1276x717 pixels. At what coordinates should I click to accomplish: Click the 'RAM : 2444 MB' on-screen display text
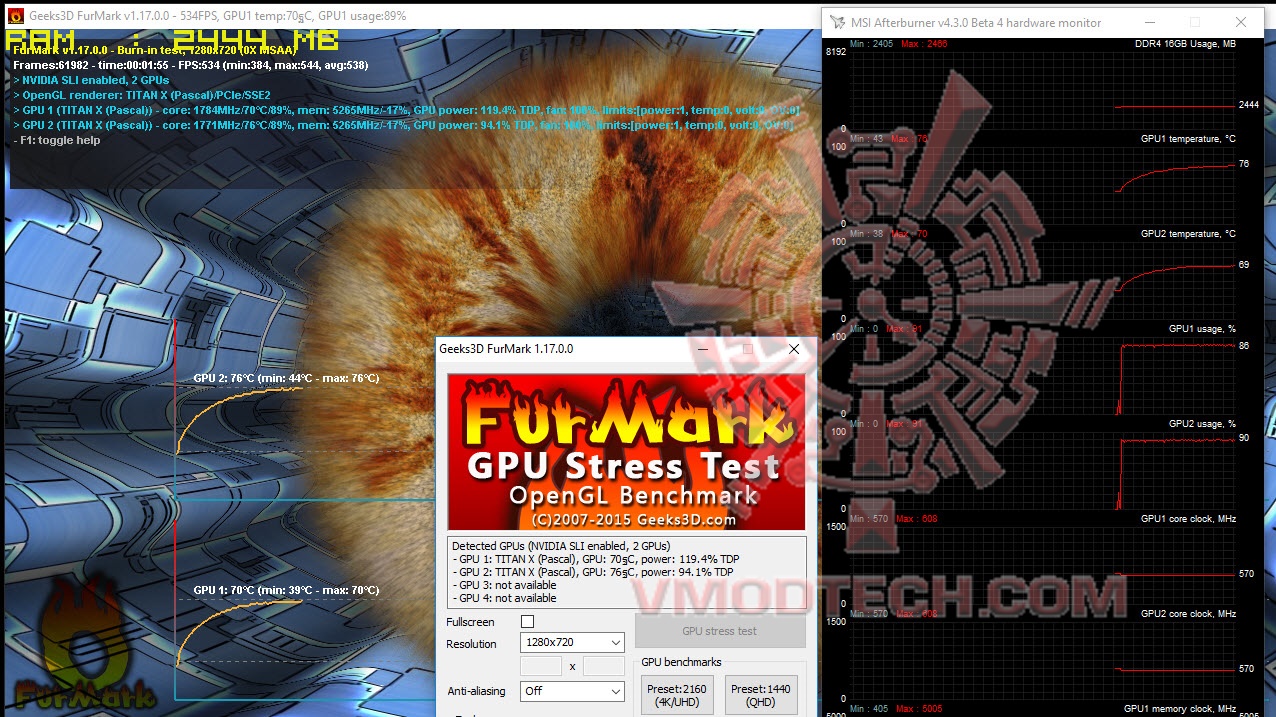pyautogui.click(x=173, y=41)
